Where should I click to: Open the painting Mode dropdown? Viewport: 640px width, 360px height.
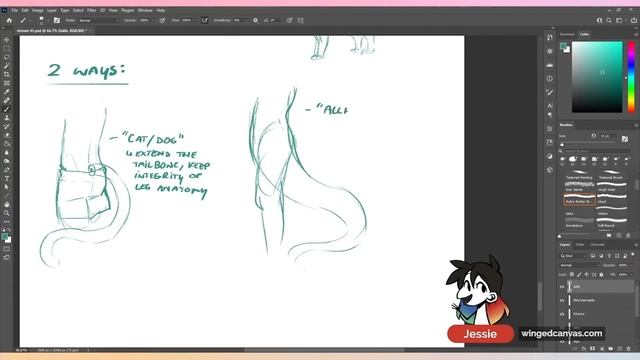coord(98,20)
